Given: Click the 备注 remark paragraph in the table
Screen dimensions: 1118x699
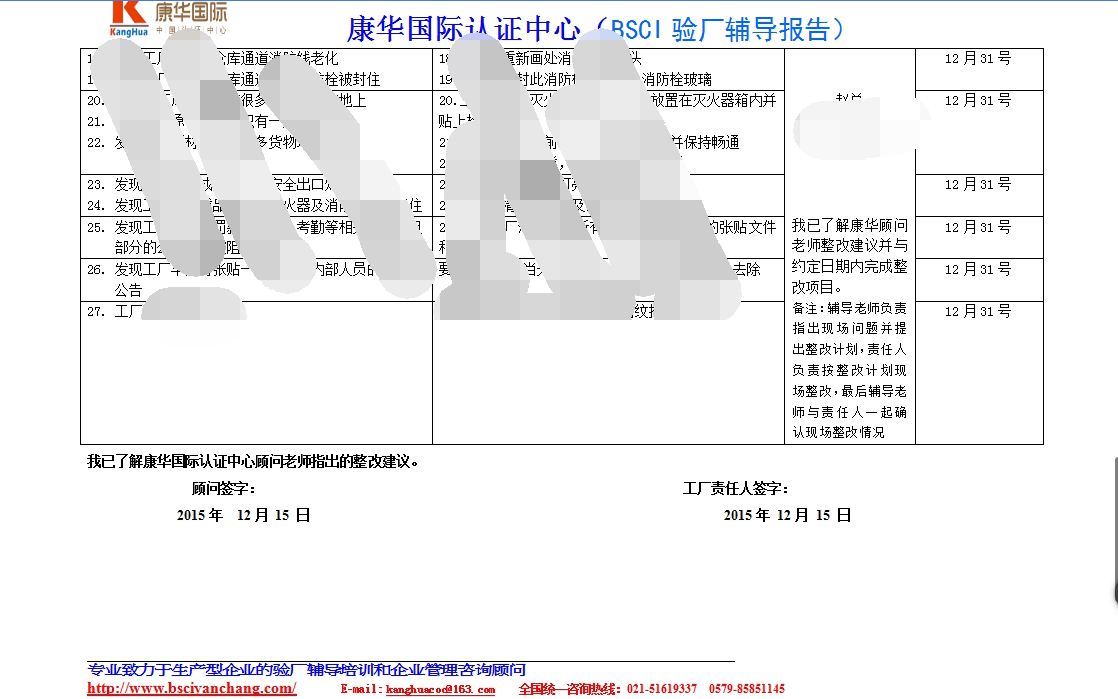Looking at the screenshot, I should tap(849, 370).
